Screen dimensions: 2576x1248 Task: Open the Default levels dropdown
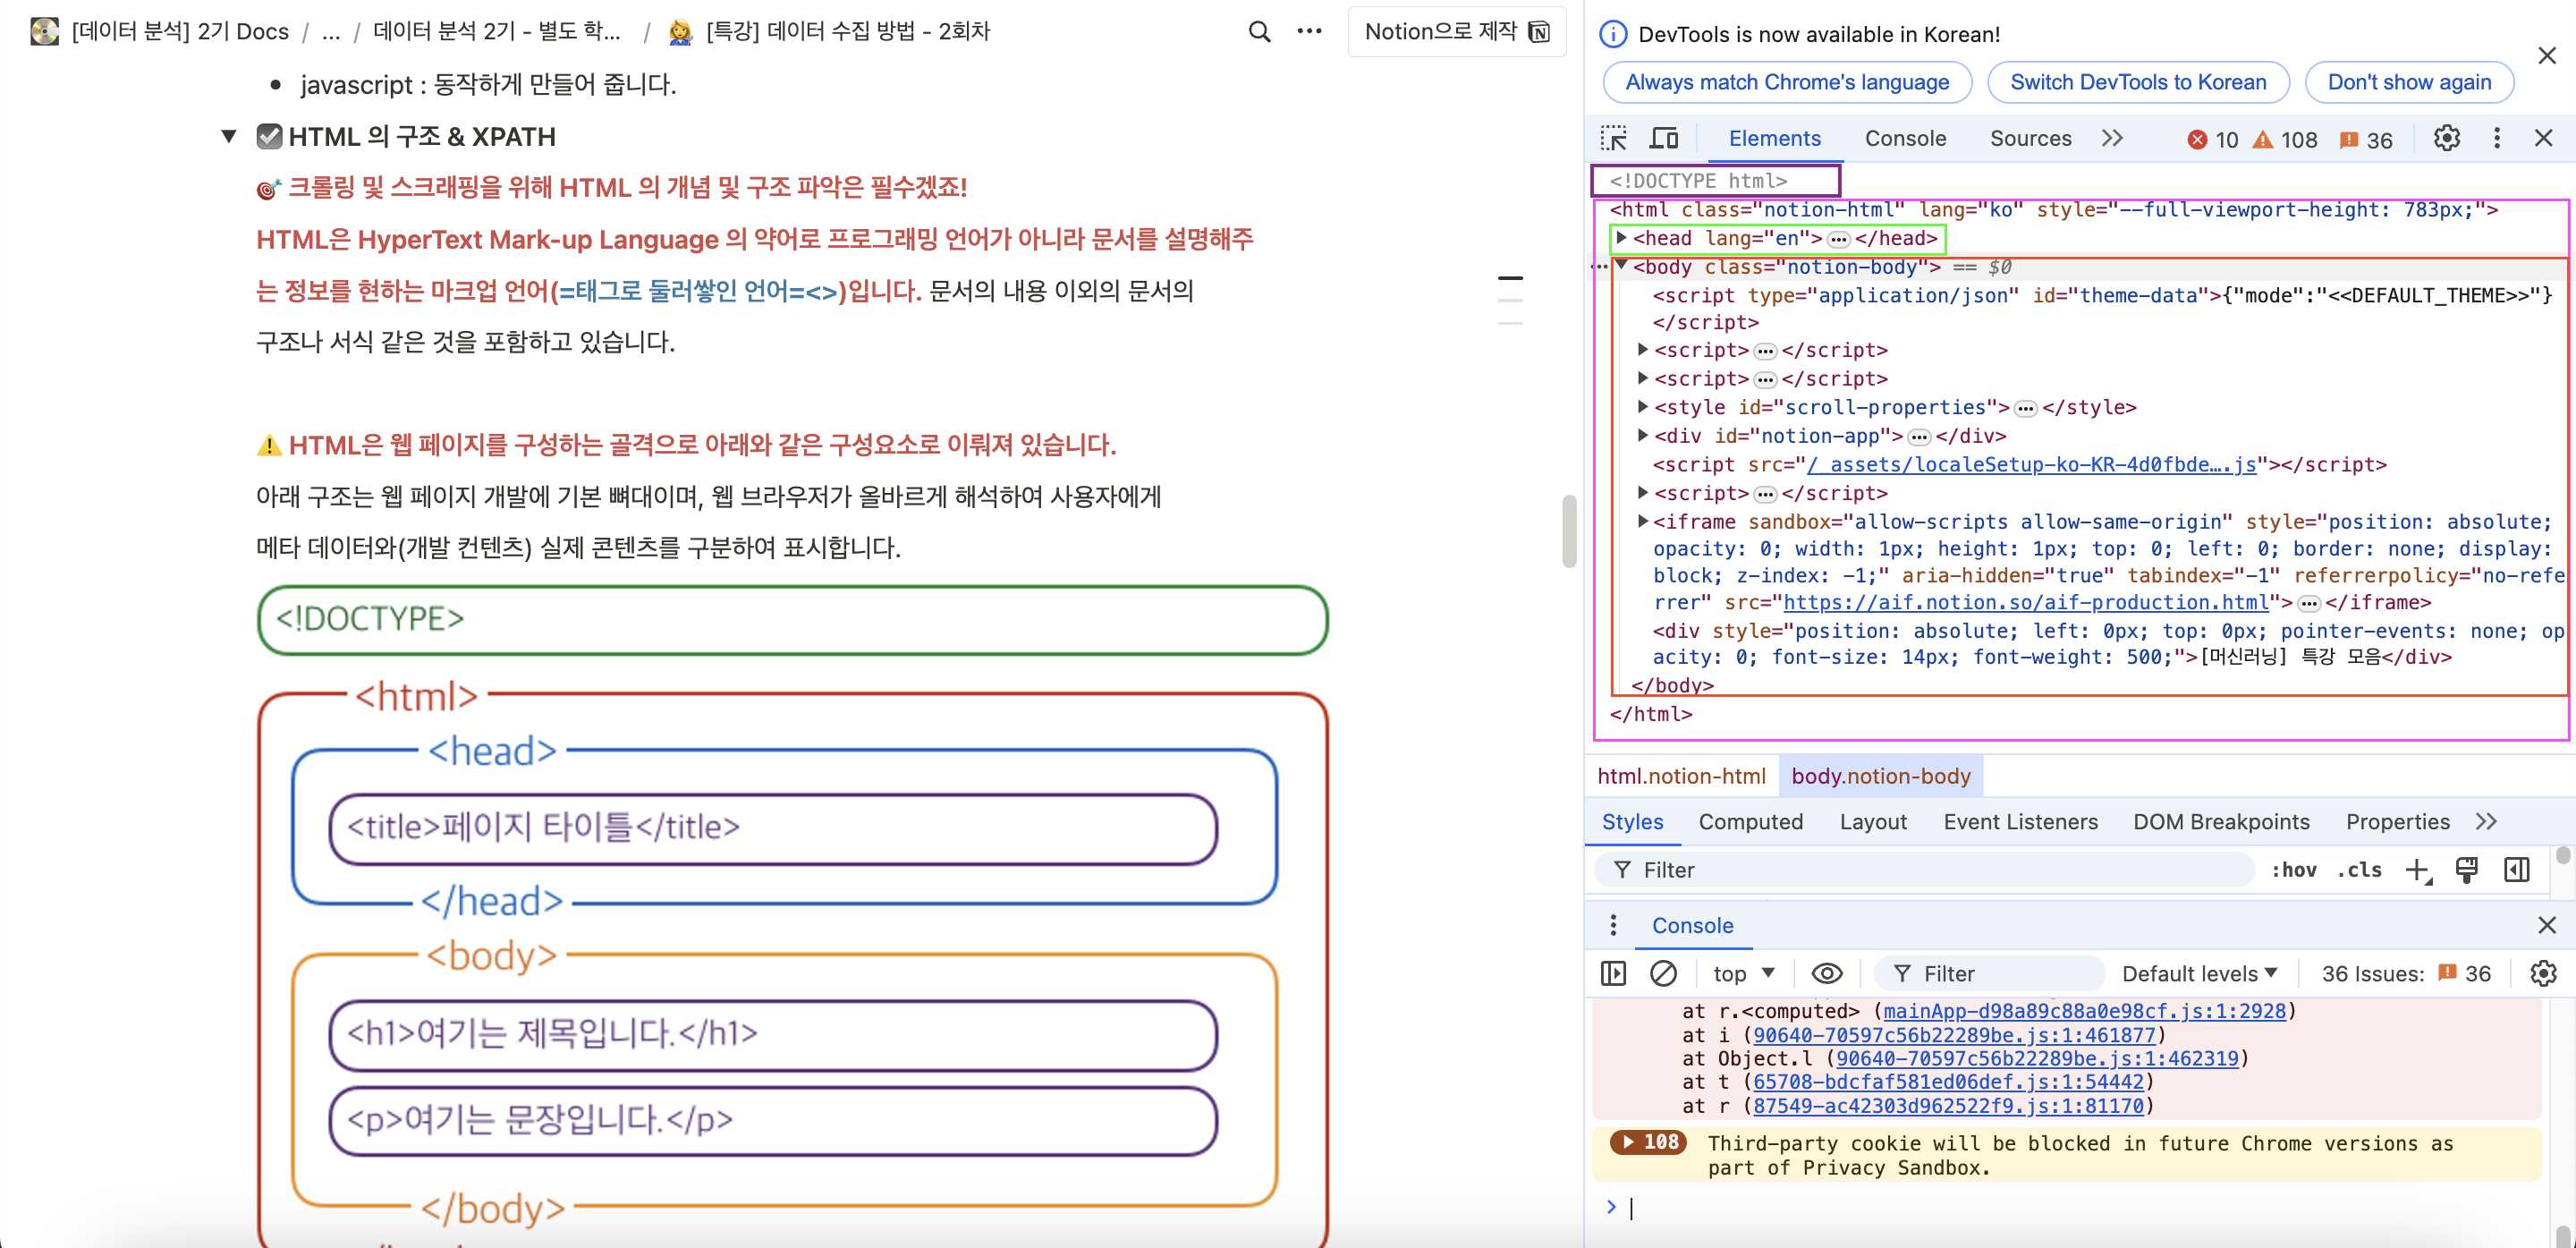[2199, 973]
